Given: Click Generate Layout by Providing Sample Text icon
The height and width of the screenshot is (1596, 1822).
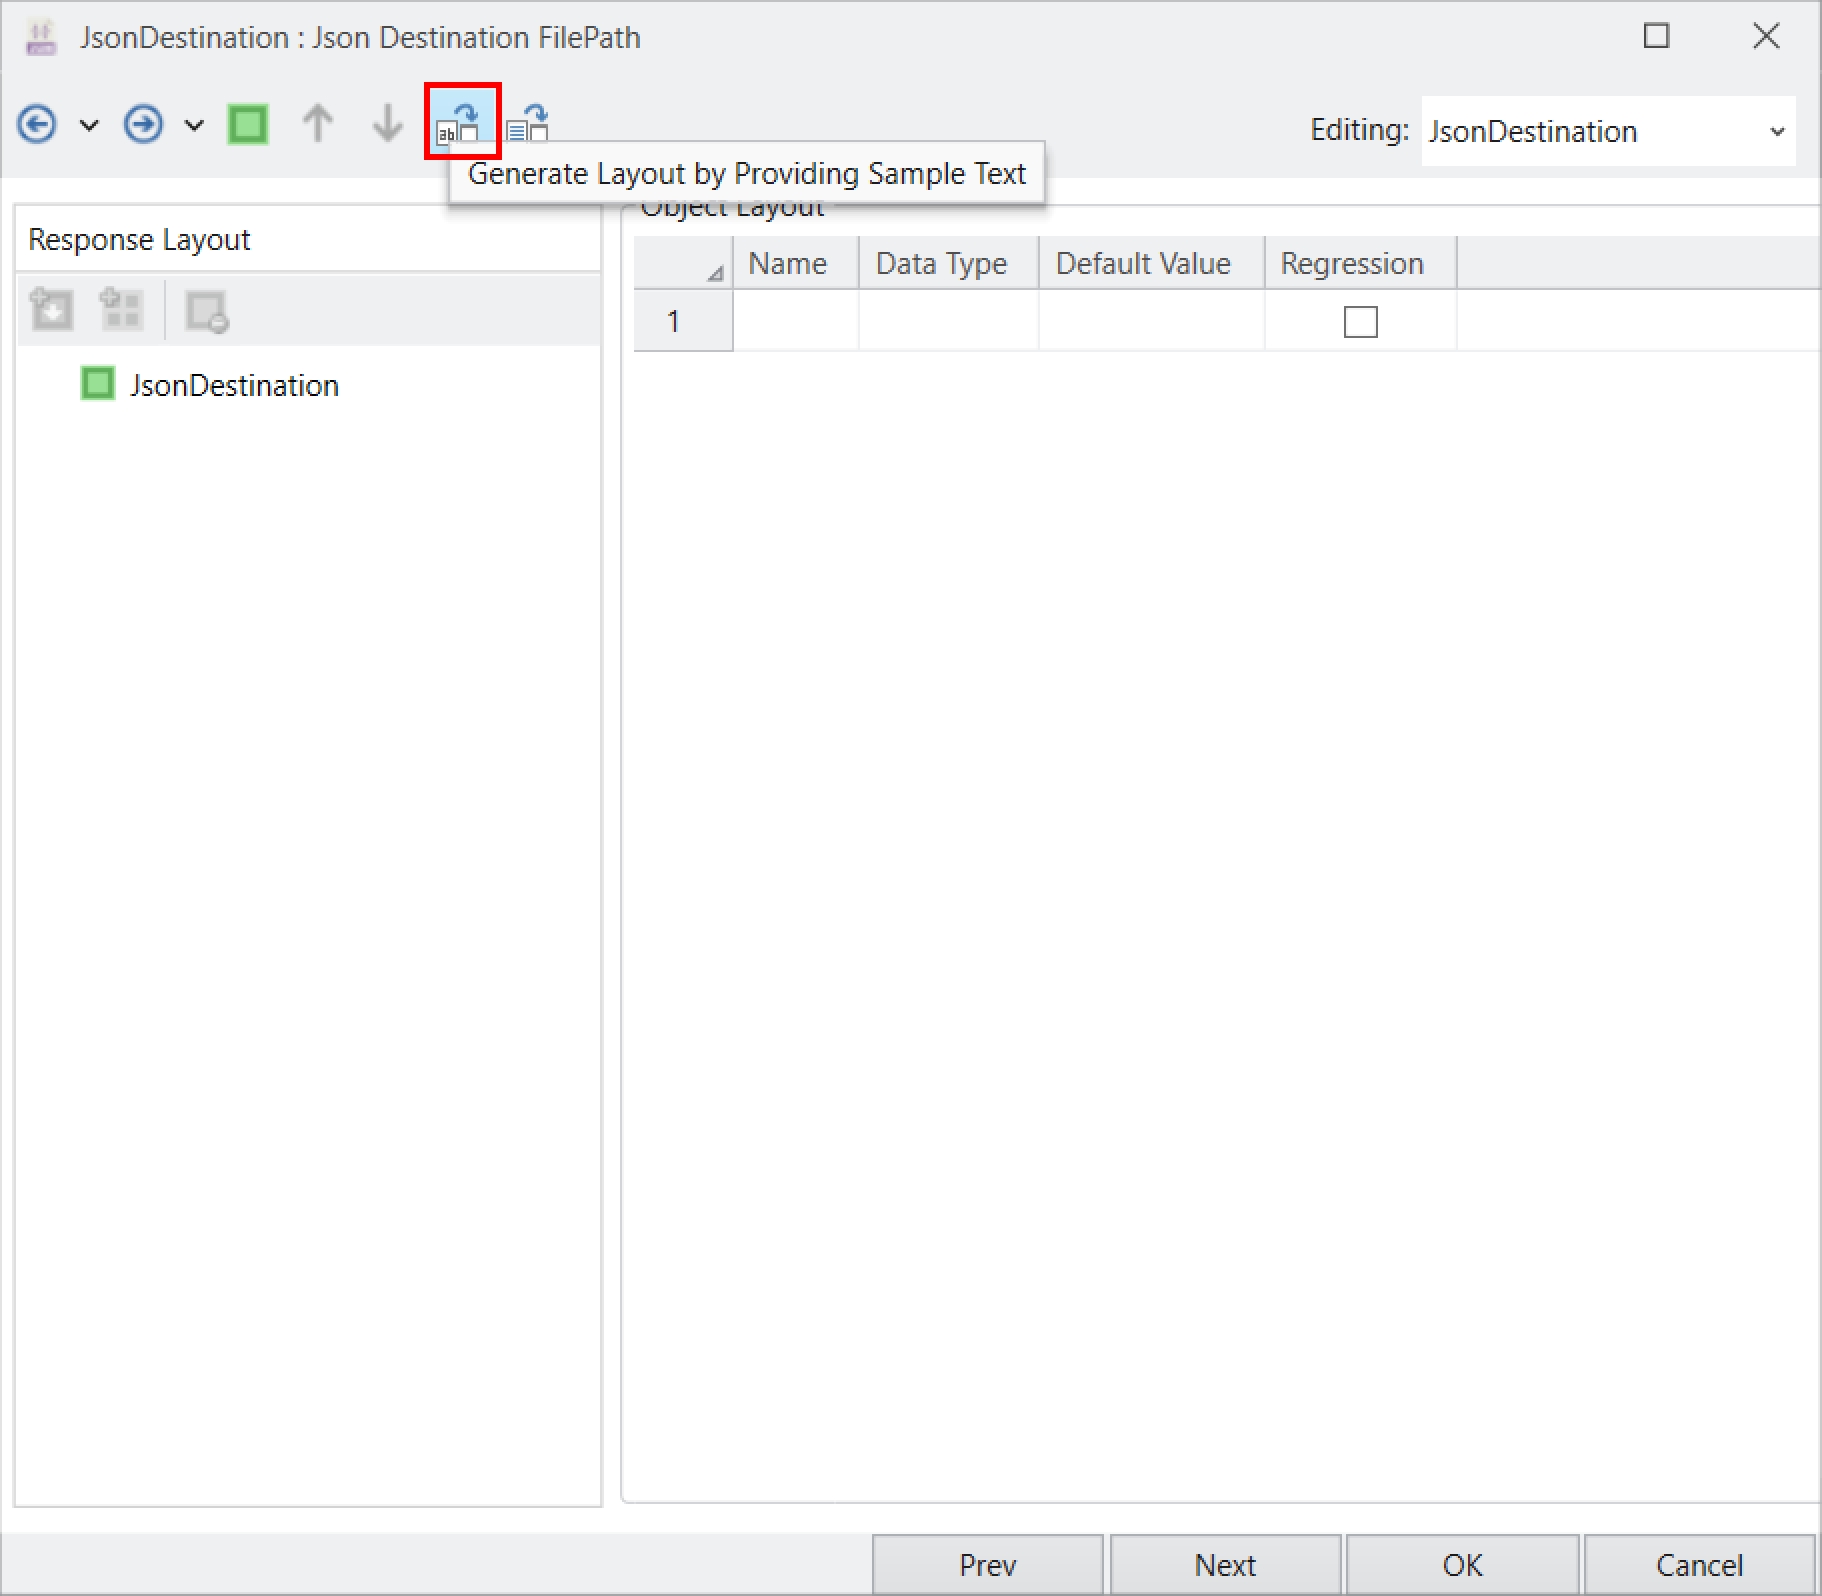Looking at the screenshot, I should pos(462,121).
